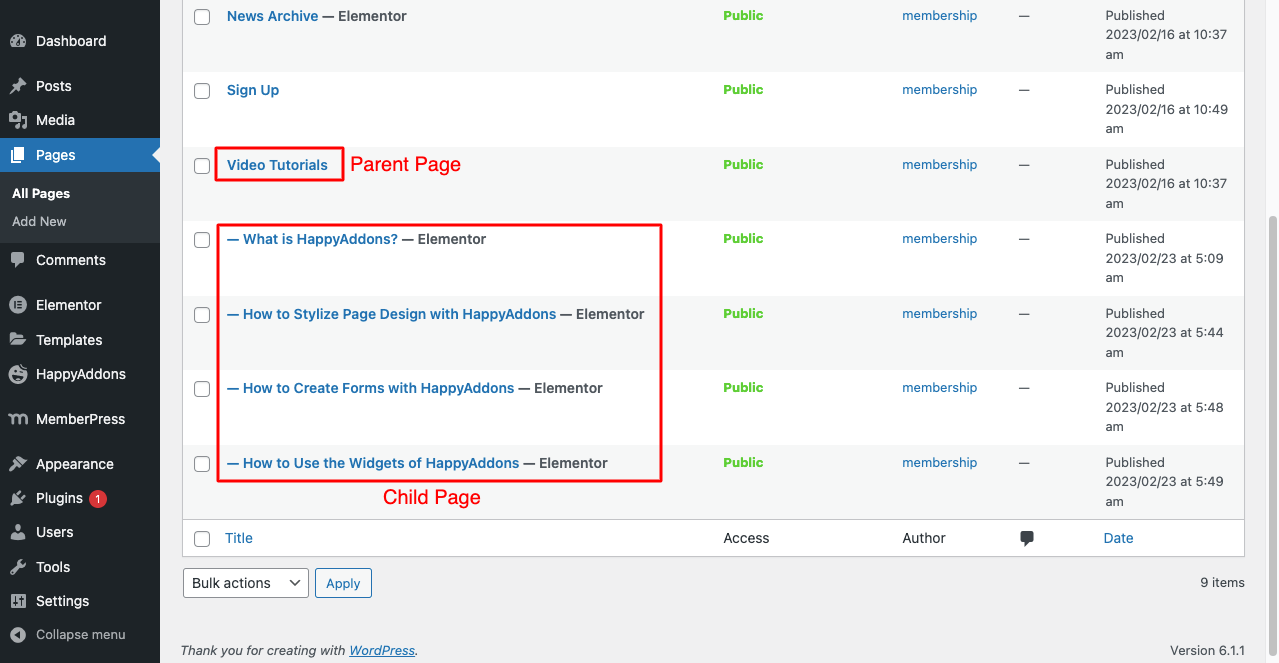This screenshot has height=663, width=1279.
Task: Check the How to Create Forms row checkbox
Action: (202, 389)
